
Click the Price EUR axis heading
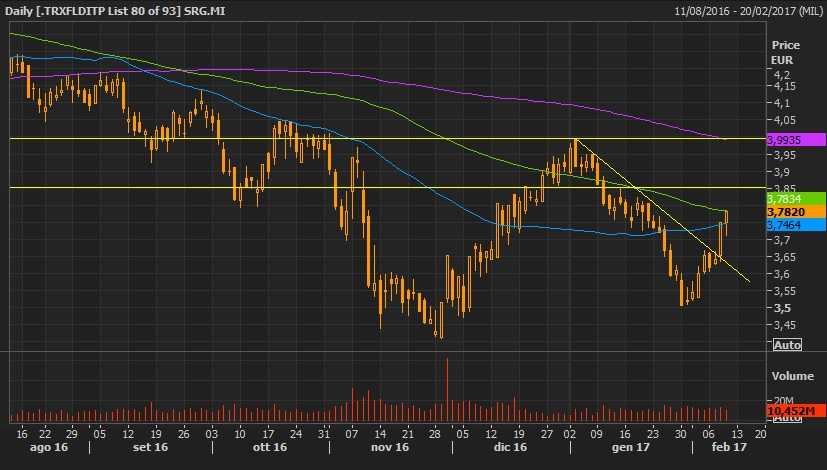(x=783, y=53)
